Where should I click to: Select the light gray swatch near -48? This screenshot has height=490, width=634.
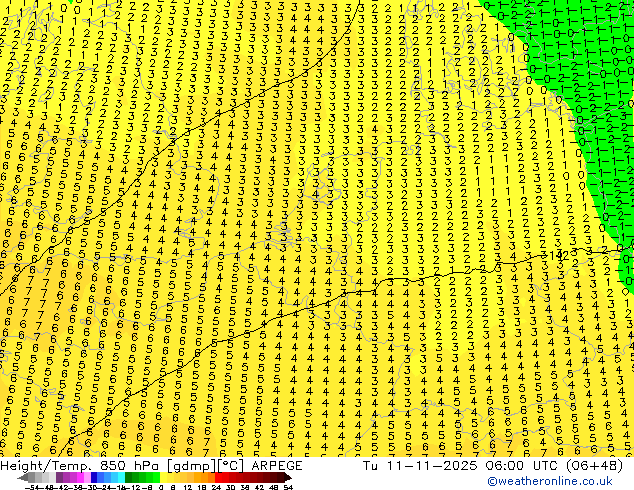pos(45,478)
